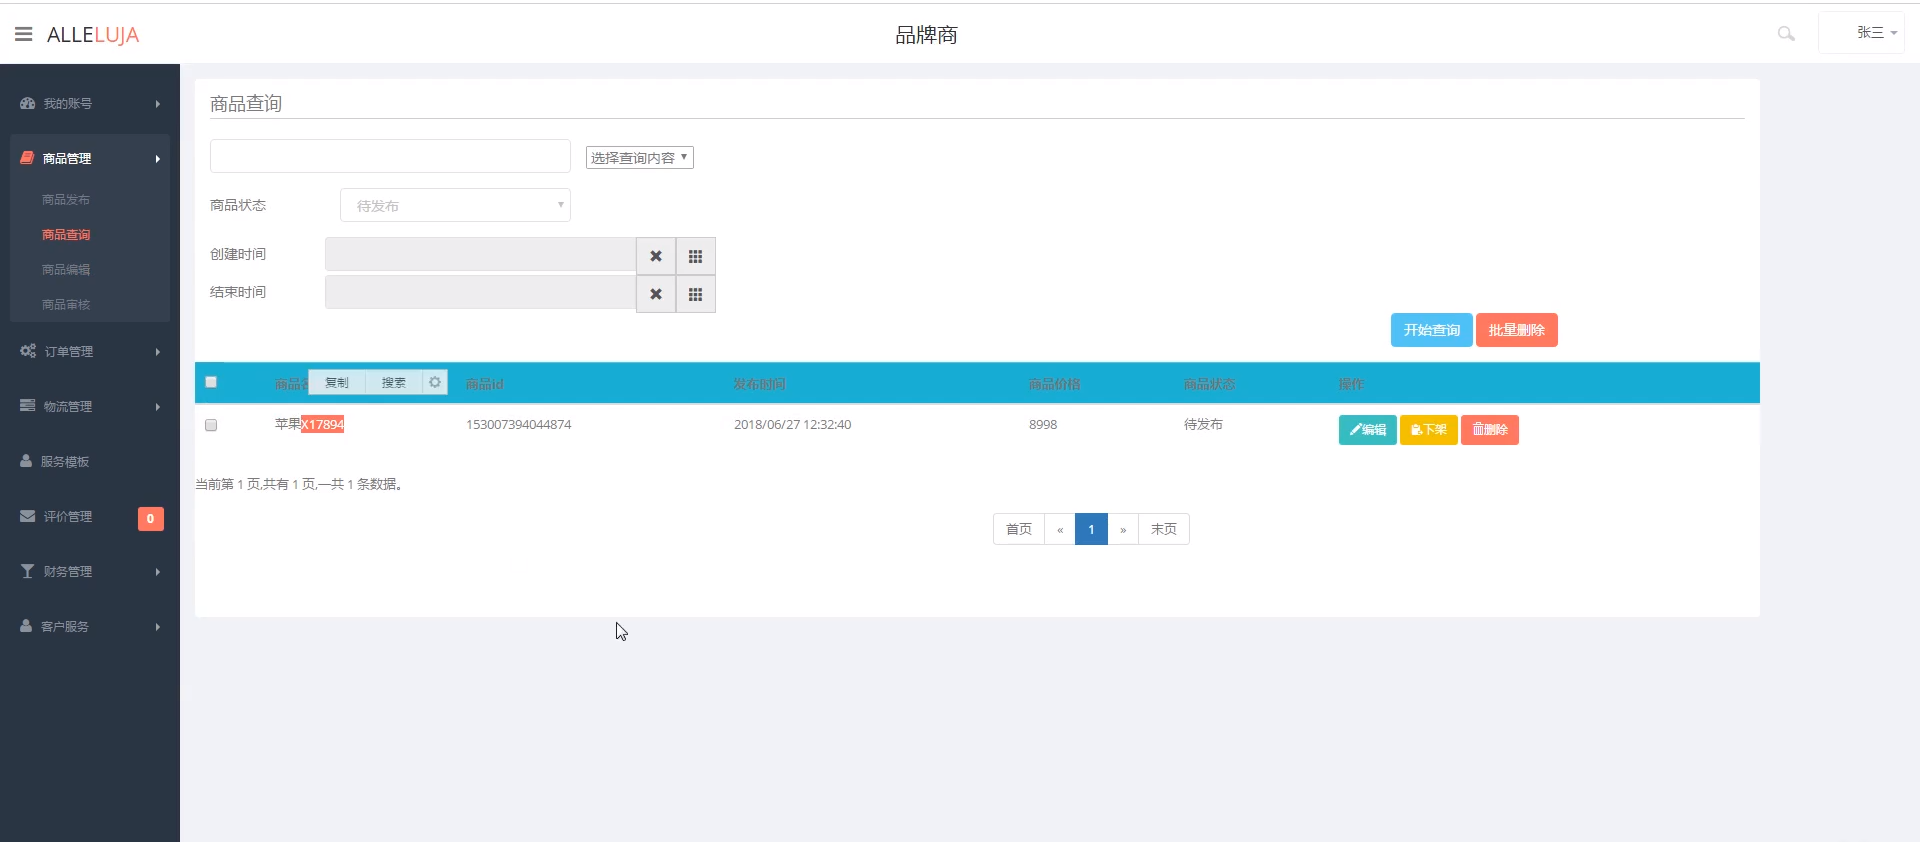Viewport: 1920px width, 842px height.
Task: Click product name 苹果X17894
Action: 309,424
